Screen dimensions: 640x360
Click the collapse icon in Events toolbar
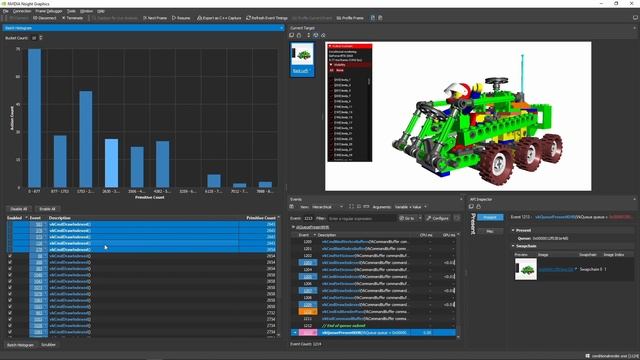359,207
